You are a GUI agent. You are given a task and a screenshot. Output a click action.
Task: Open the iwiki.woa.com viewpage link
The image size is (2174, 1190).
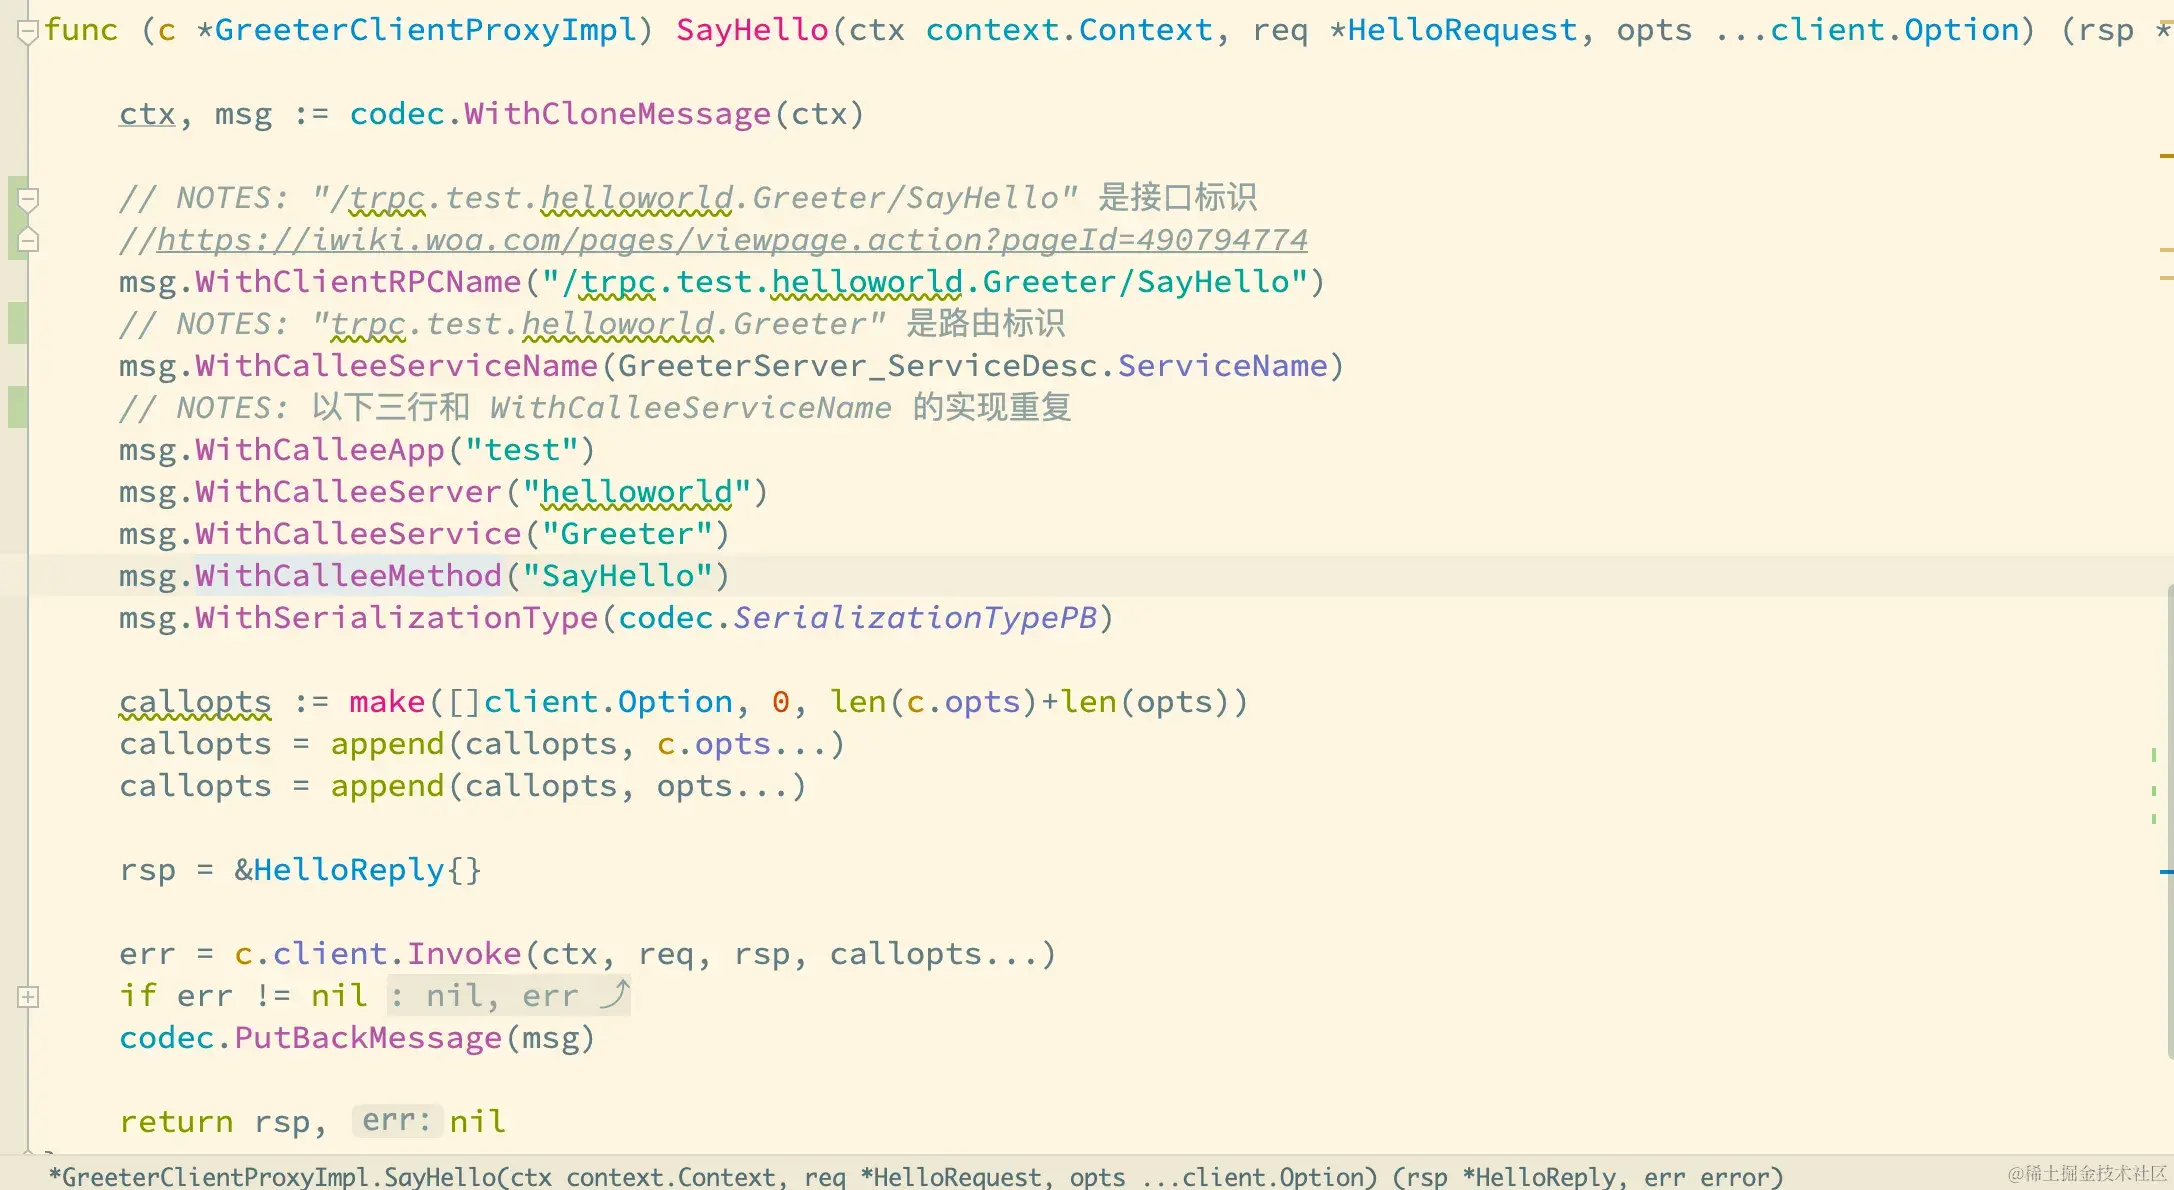click(x=732, y=240)
